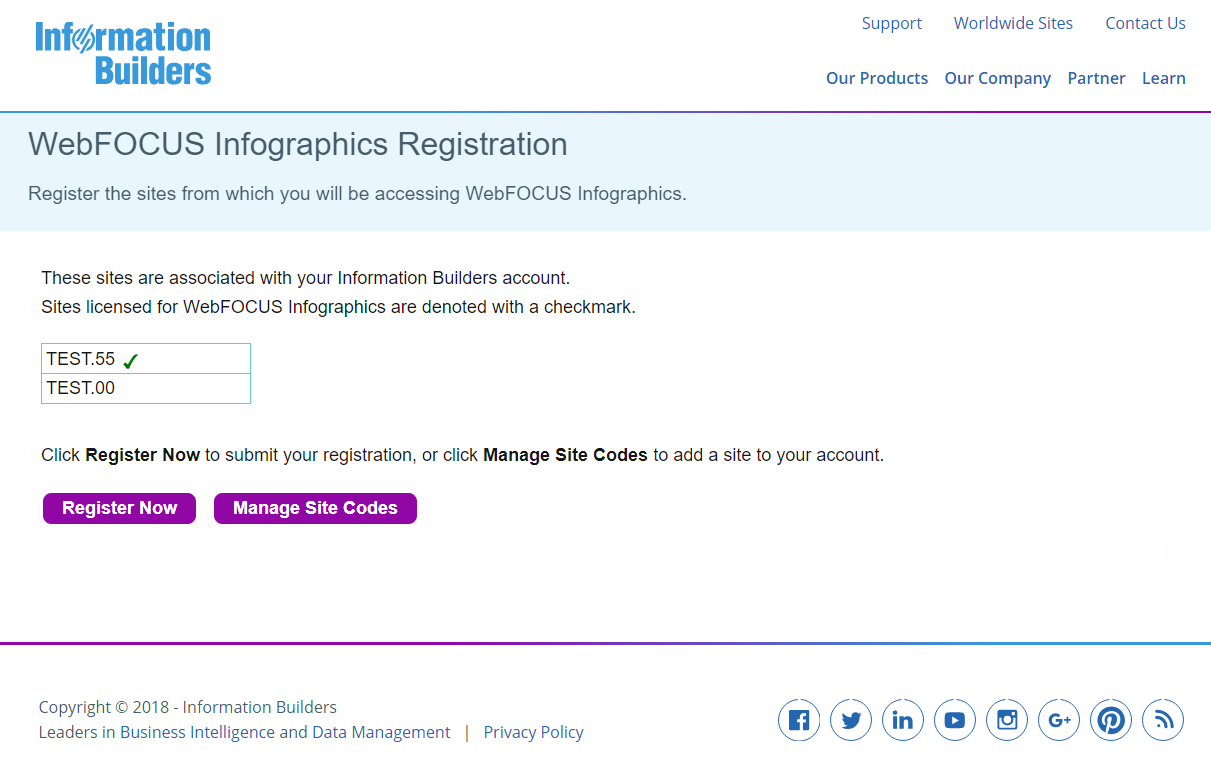Click the Register Now button

[119, 508]
